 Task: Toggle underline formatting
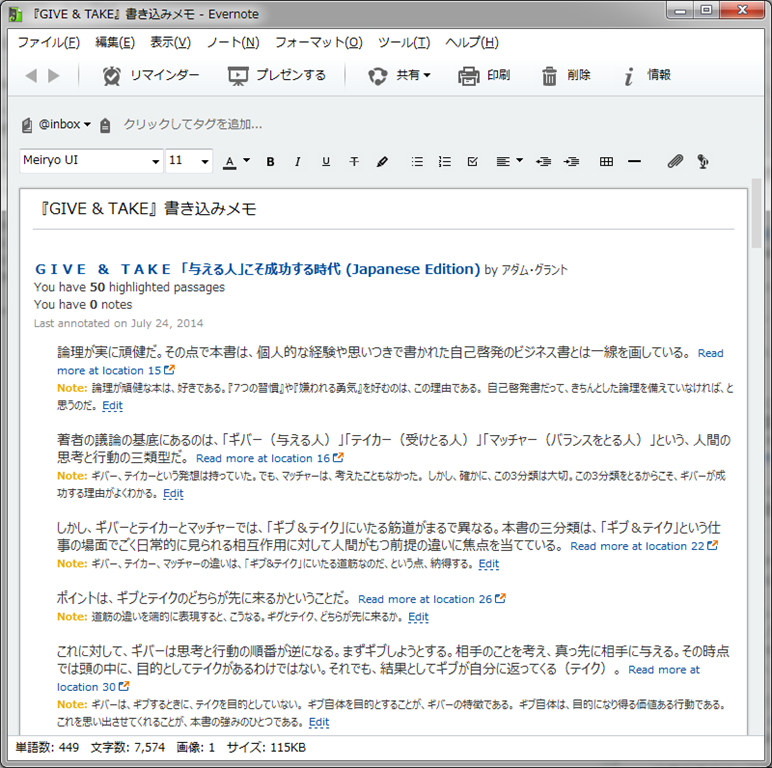click(326, 161)
